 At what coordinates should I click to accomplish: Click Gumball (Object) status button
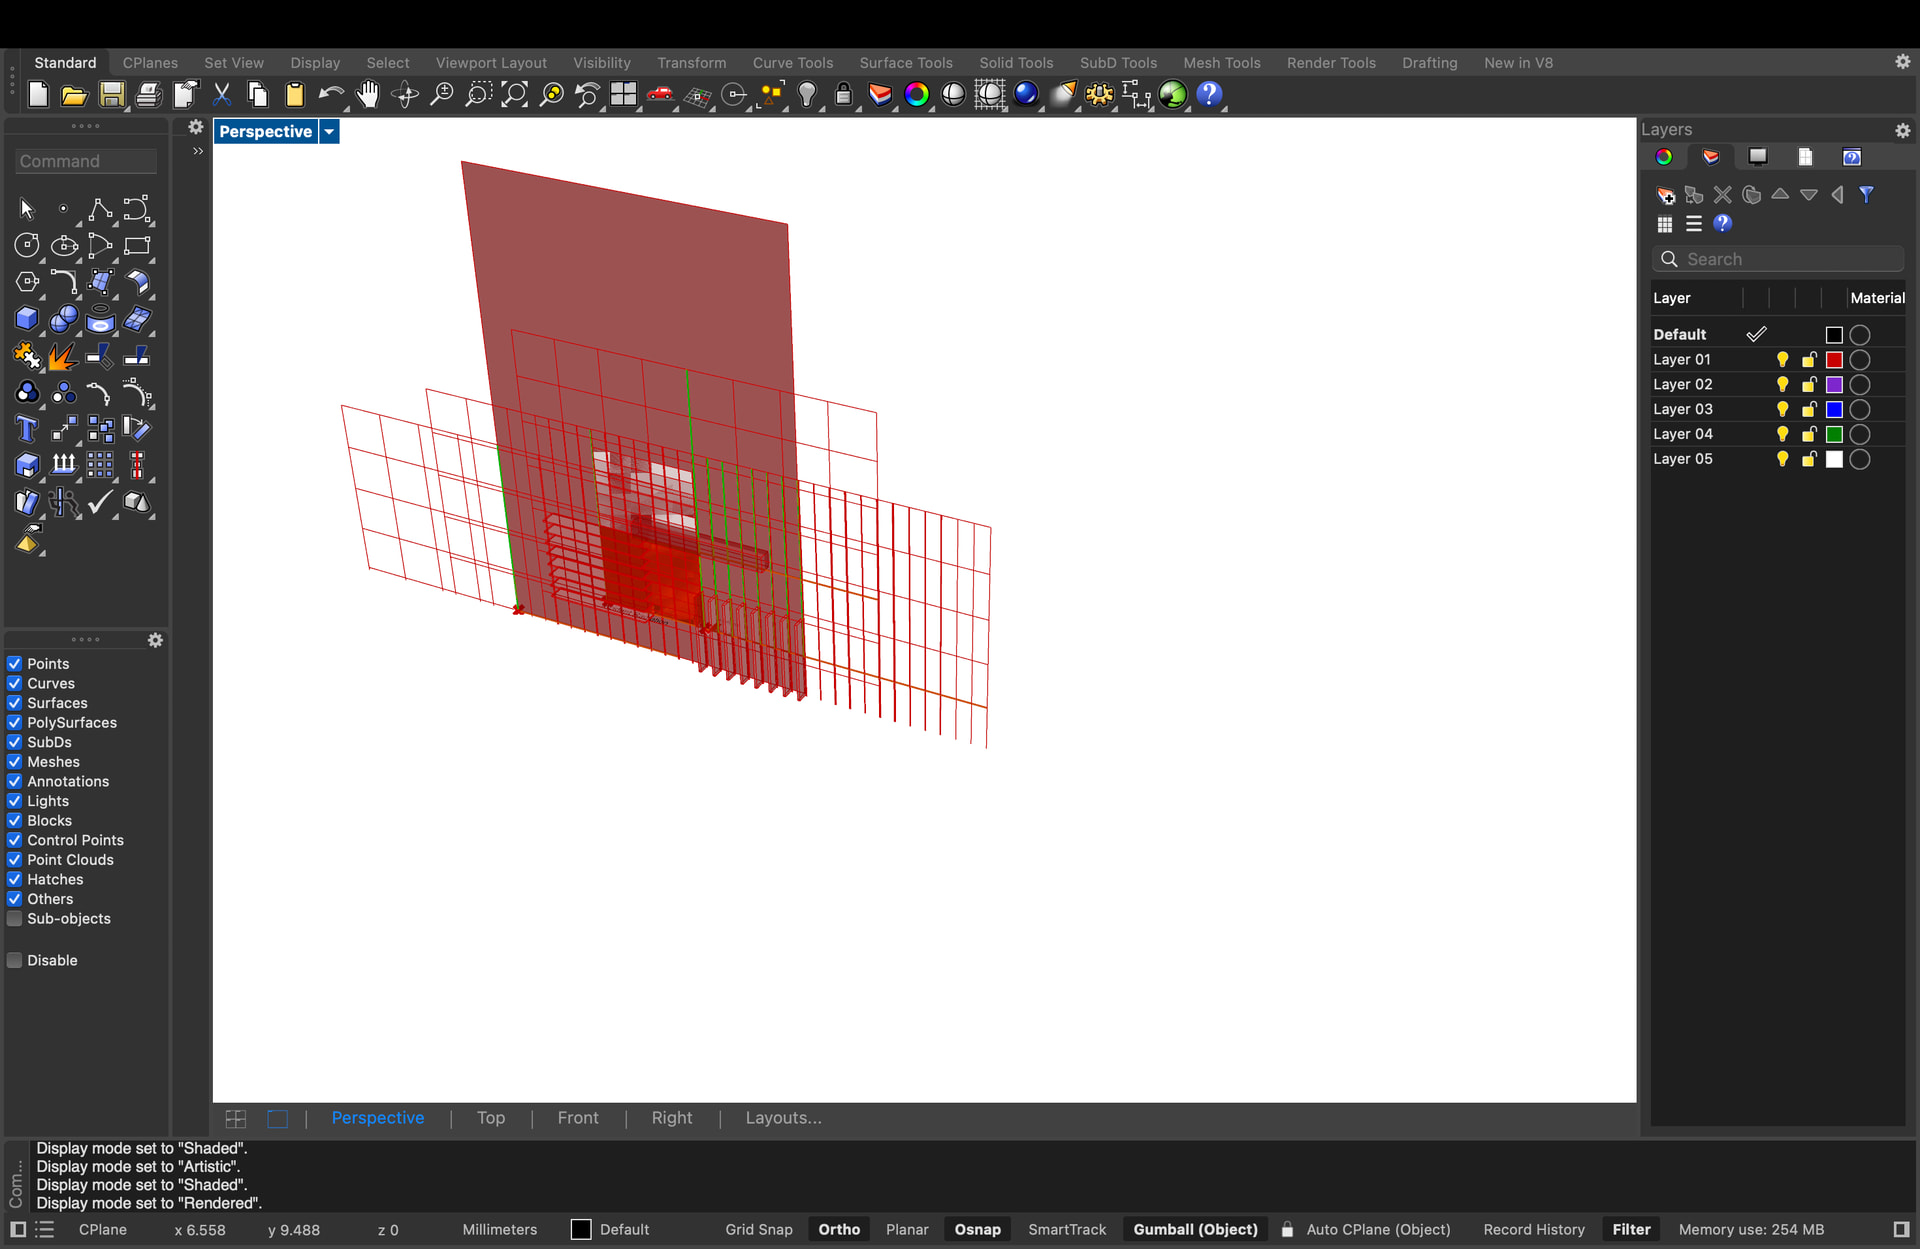1195,1229
